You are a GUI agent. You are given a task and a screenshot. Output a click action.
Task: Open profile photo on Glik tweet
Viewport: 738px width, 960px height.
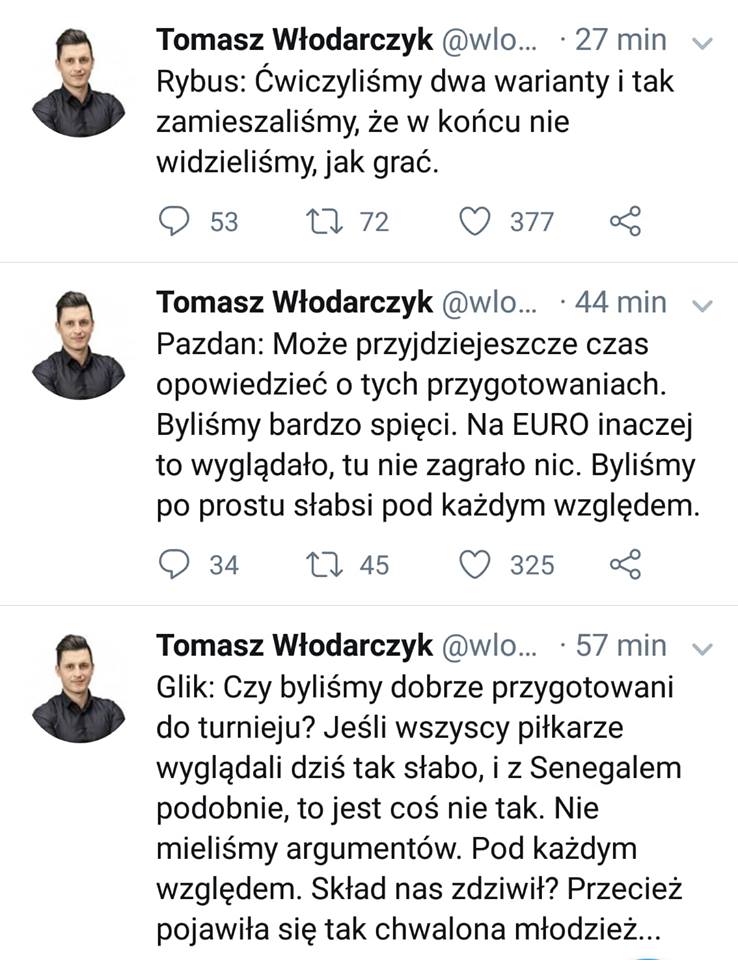pyautogui.click(x=78, y=687)
